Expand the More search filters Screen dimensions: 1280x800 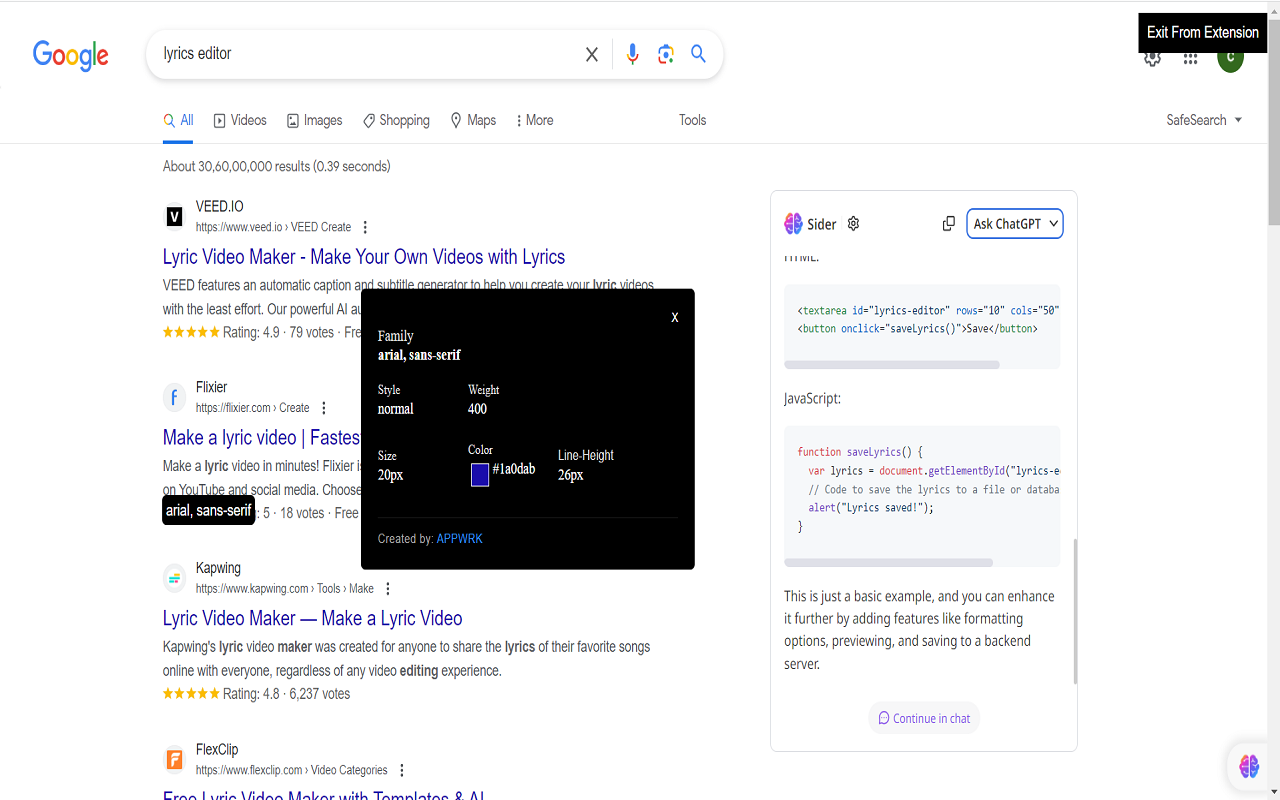[x=534, y=120]
